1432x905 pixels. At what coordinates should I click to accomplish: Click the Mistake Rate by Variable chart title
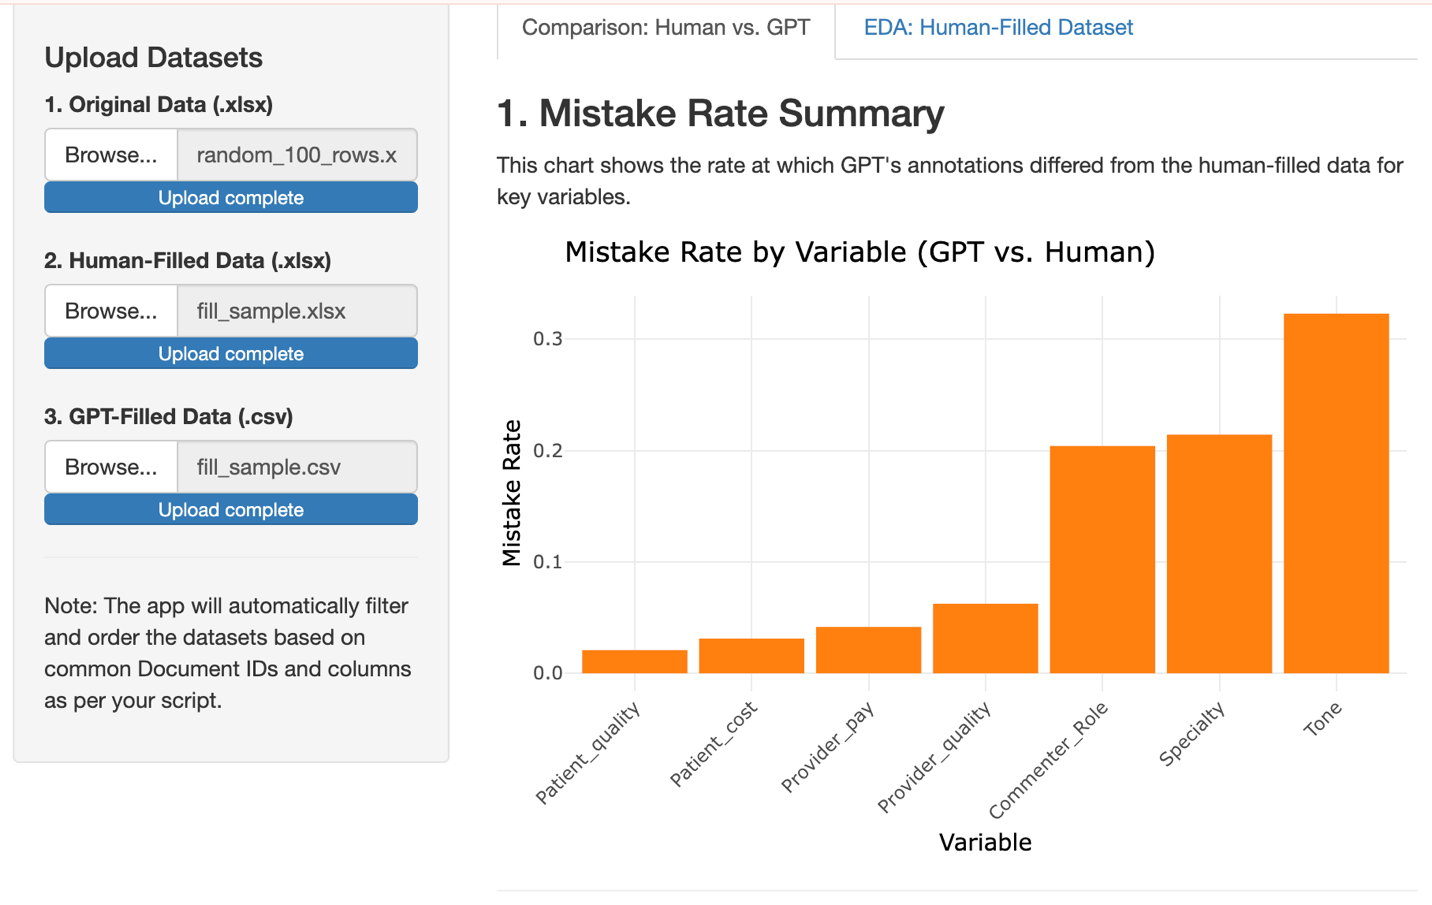859,252
